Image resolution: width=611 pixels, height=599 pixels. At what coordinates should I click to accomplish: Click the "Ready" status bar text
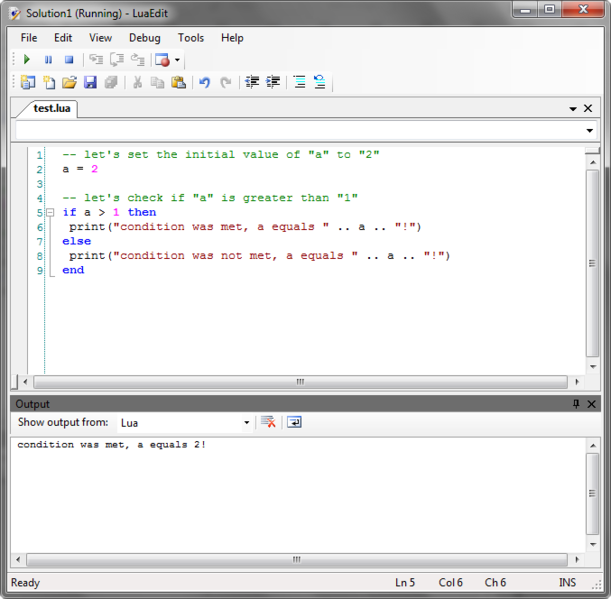25,582
